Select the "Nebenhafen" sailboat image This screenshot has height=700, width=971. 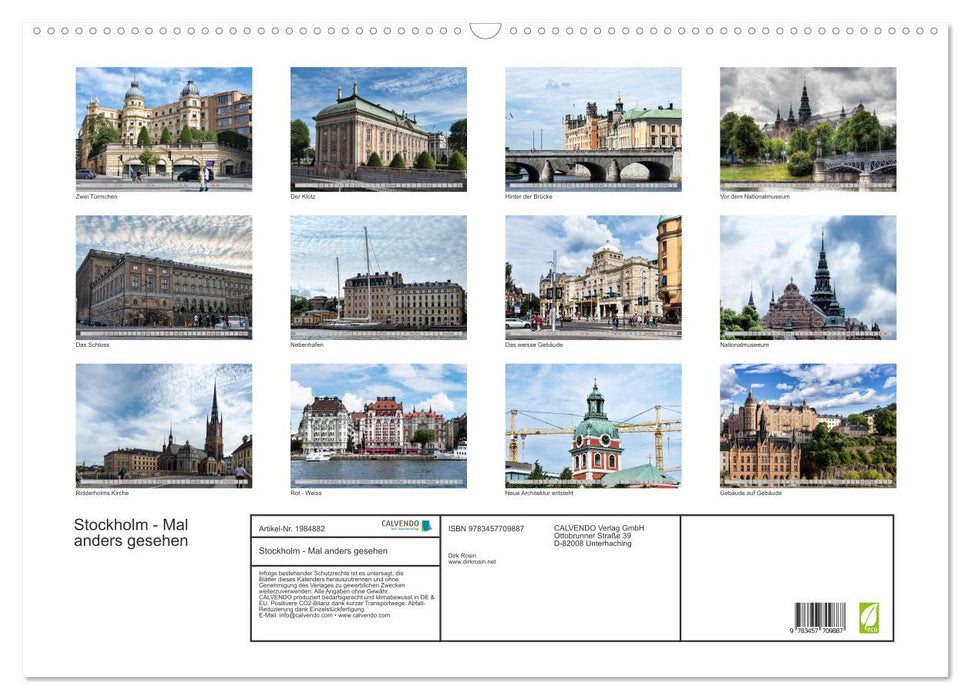point(378,277)
